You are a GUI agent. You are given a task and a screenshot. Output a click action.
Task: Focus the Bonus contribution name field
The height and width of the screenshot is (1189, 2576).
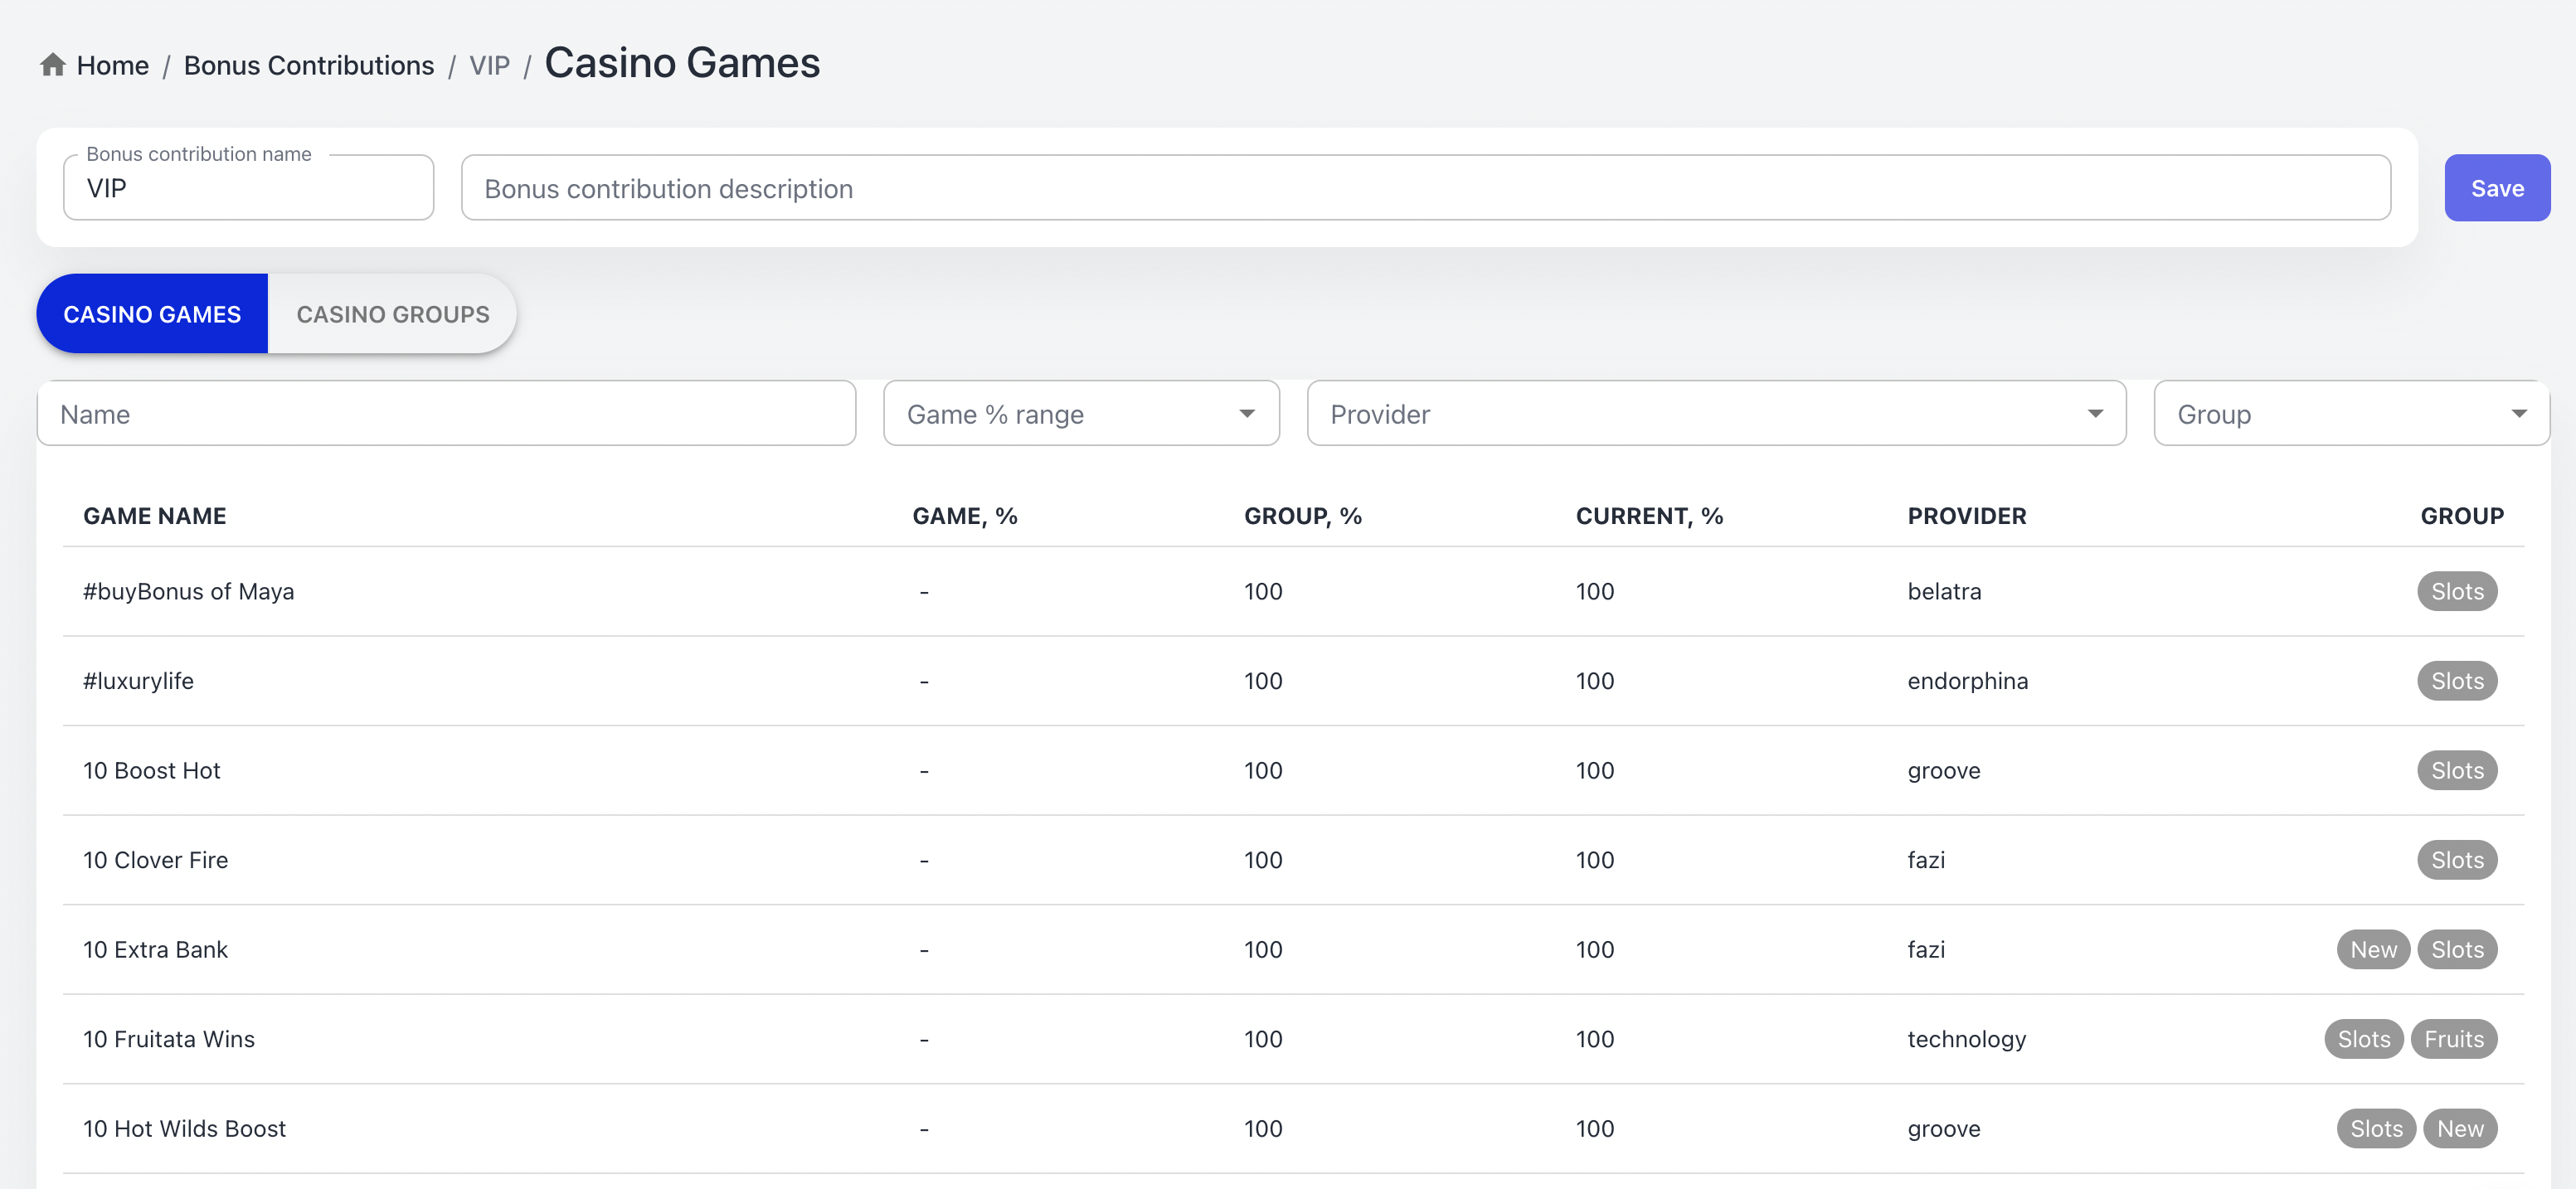pyautogui.click(x=248, y=188)
